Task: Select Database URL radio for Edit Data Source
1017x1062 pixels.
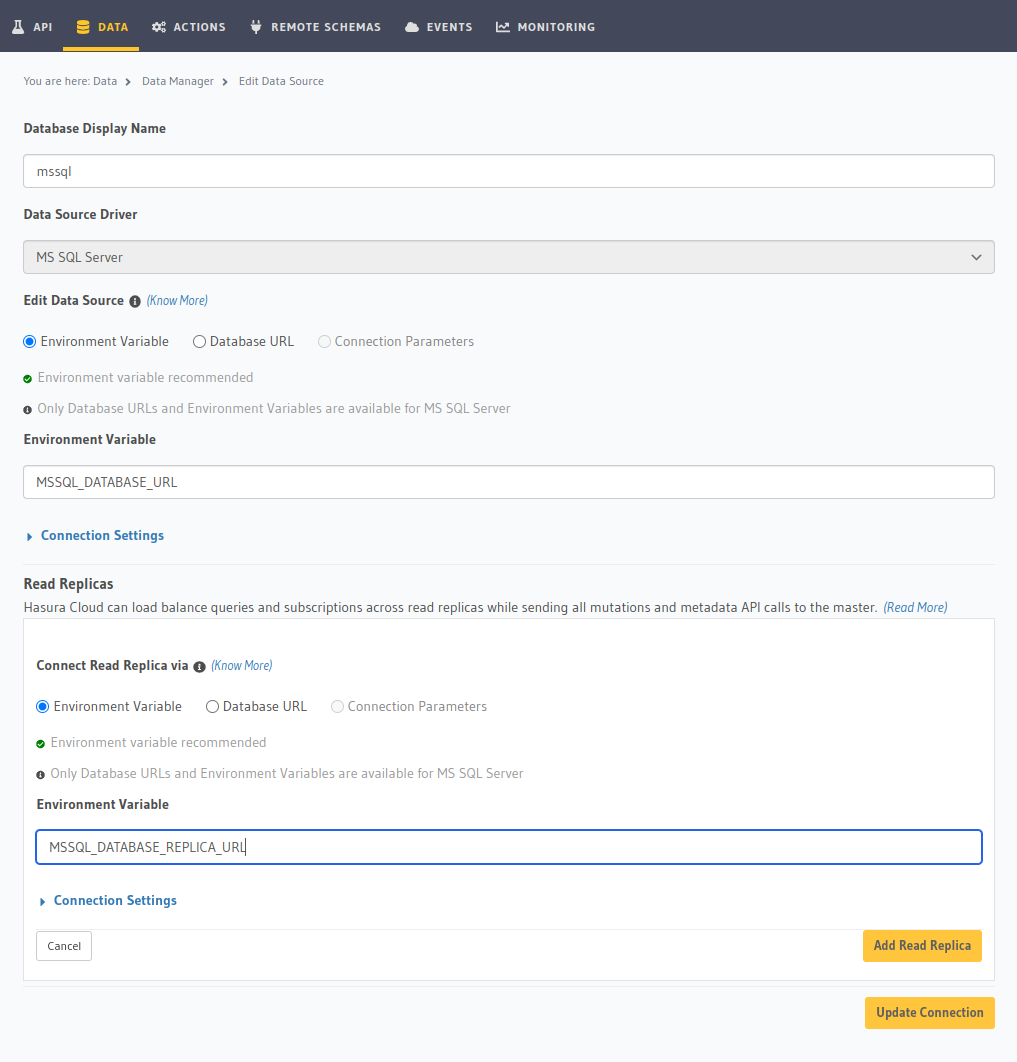Action: pos(198,341)
